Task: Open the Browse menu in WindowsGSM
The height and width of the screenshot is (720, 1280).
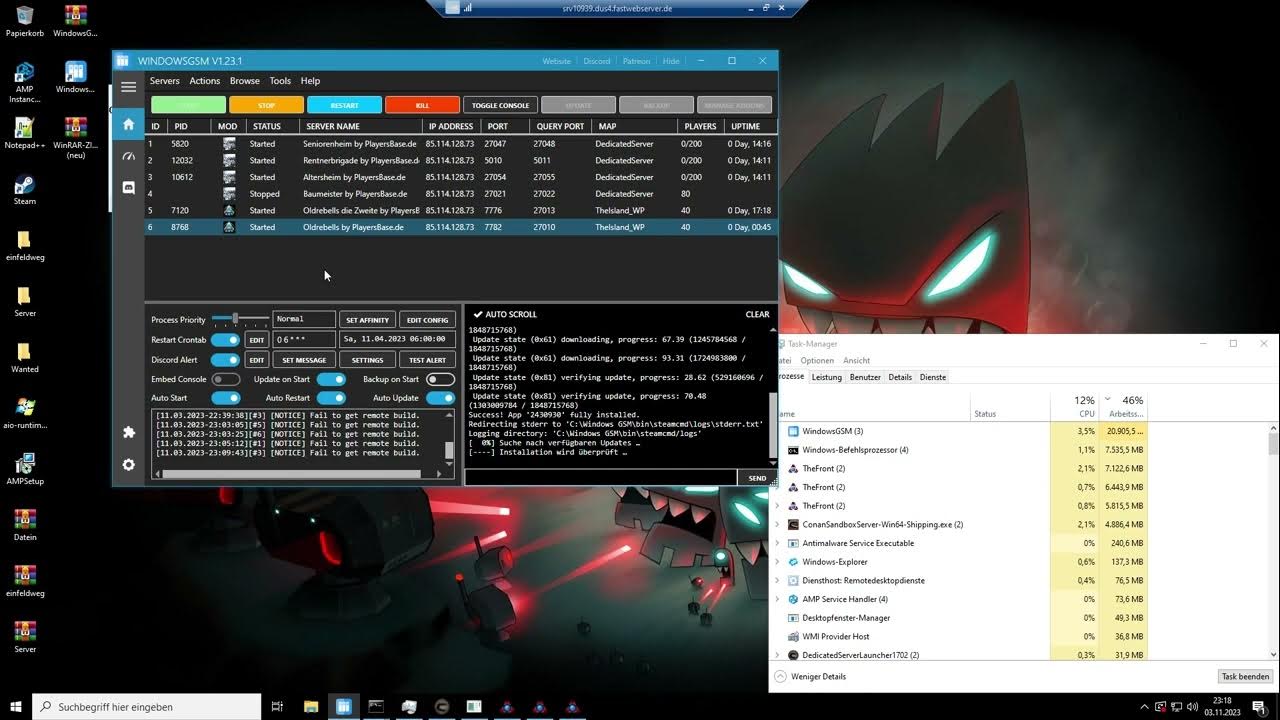Action: [245, 81]
